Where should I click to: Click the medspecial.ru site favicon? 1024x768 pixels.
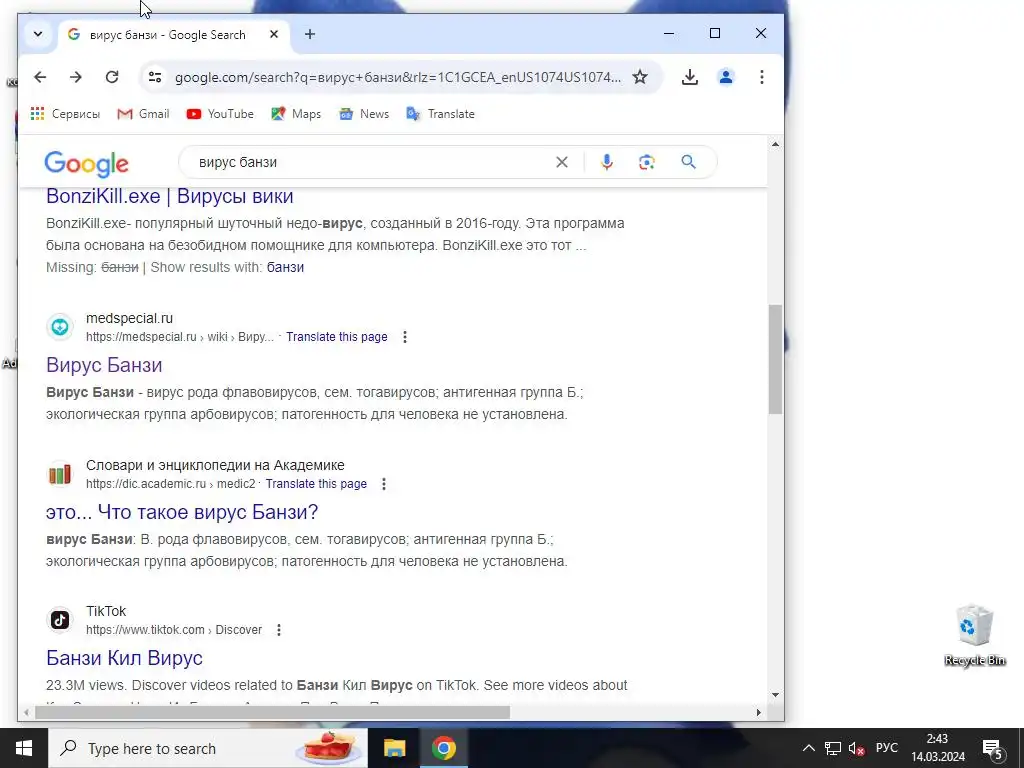(x=60, y=327)
